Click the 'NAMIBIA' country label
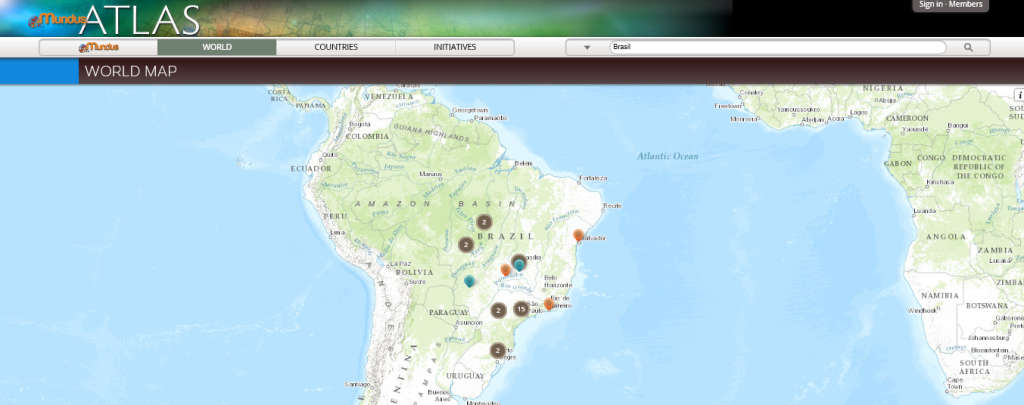Image resolution: width=1024 pixels, height=405 pixels. pyautogui.click(x=939, y=296)
